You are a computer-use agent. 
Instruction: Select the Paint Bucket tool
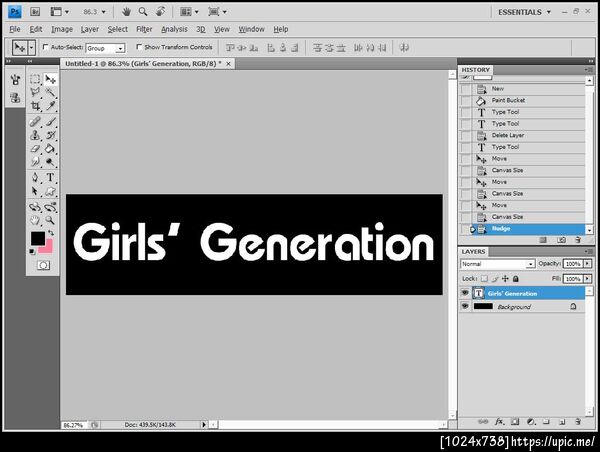[x=50, y=148]
